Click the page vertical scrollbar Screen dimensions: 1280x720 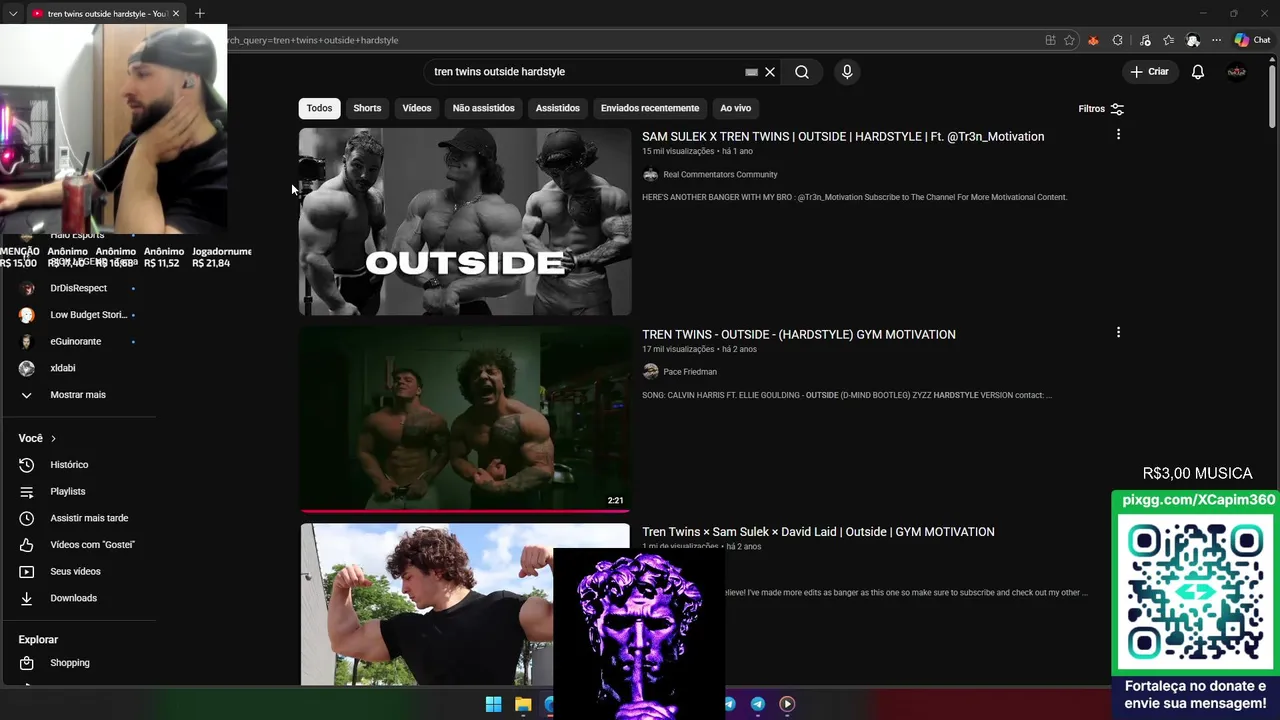click(x=1272, y=95)
